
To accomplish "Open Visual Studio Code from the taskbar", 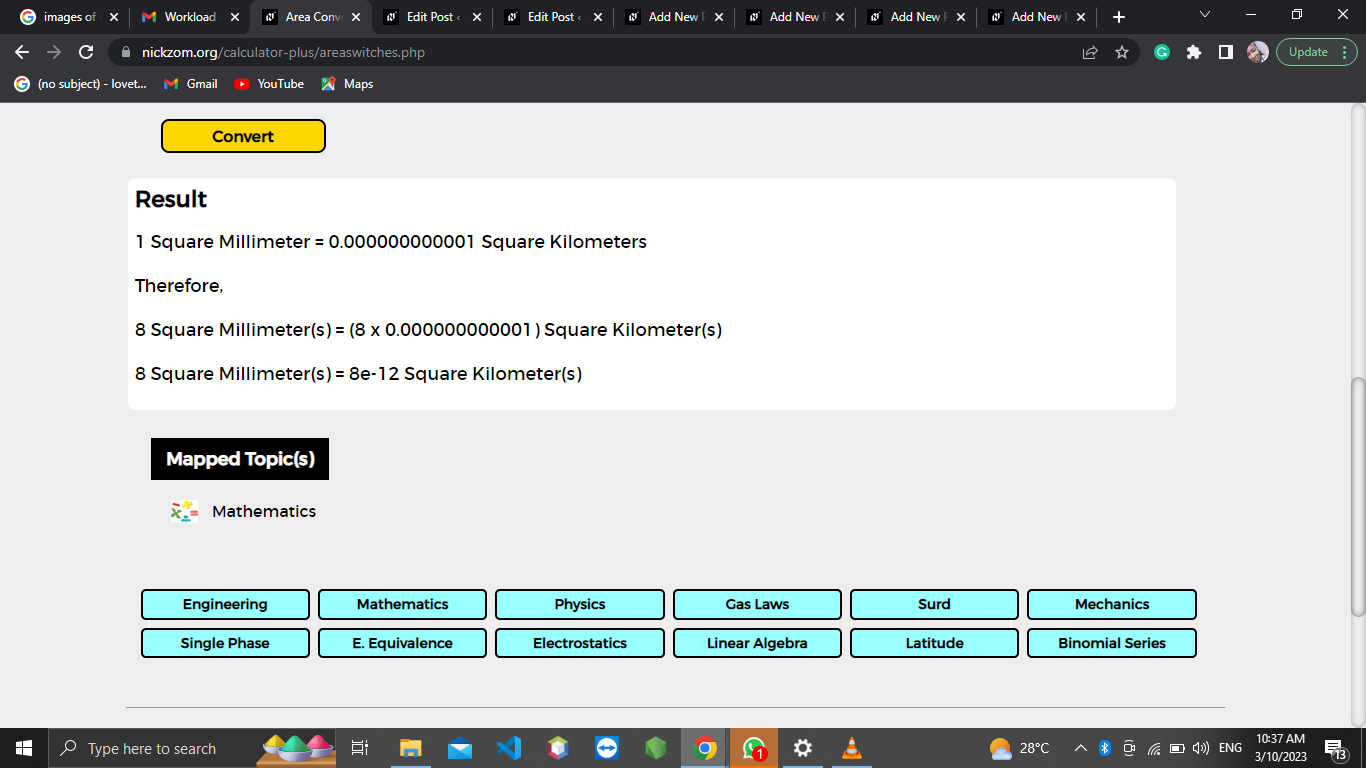I will coord(509,748).
